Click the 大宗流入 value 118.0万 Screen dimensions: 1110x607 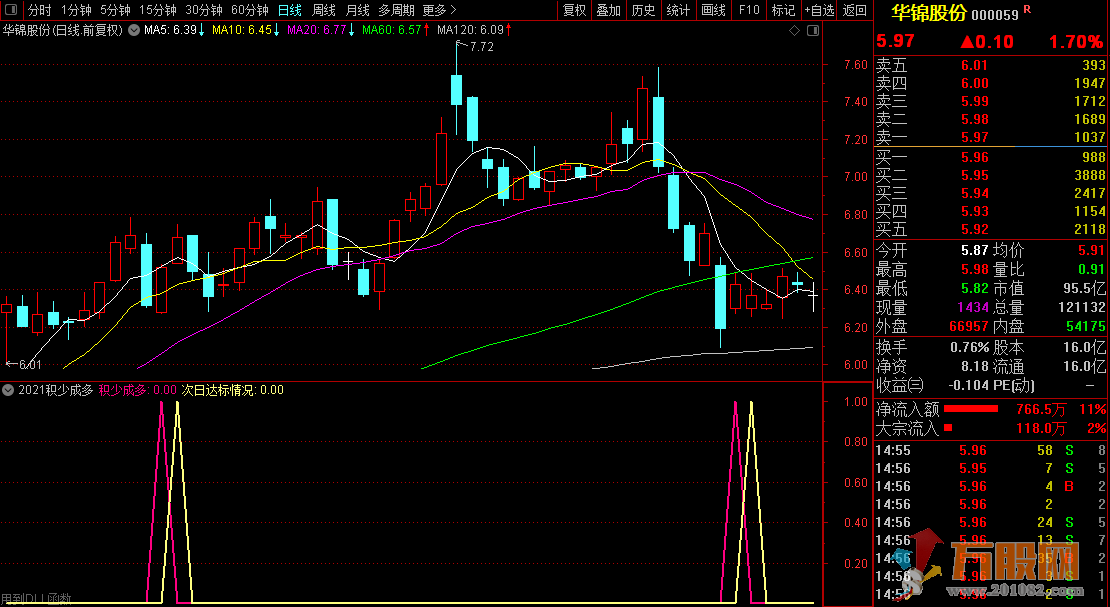click(1040, 428)
